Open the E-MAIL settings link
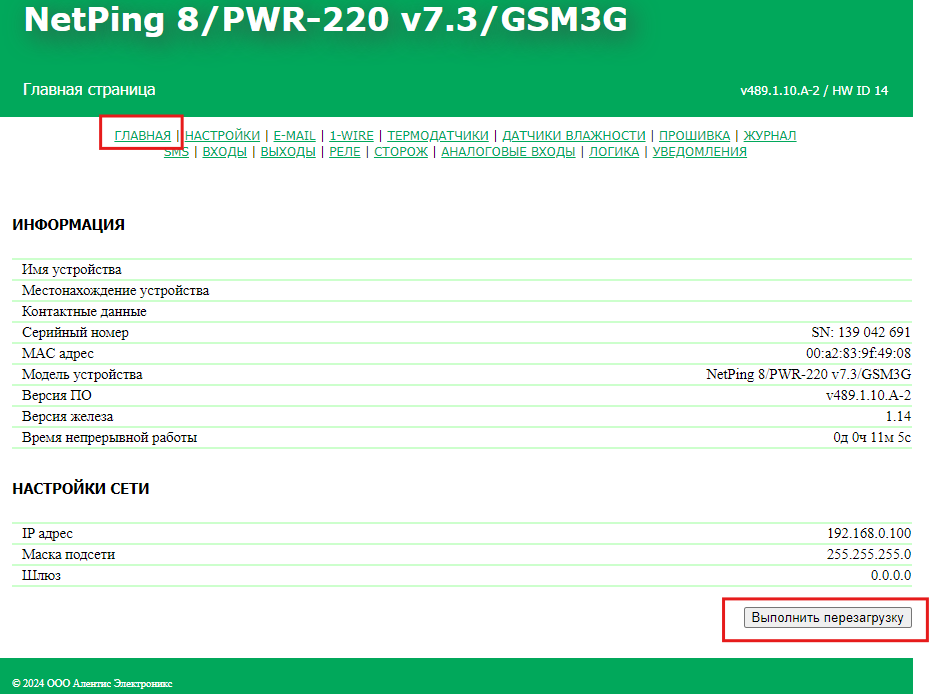 [294, 135]
